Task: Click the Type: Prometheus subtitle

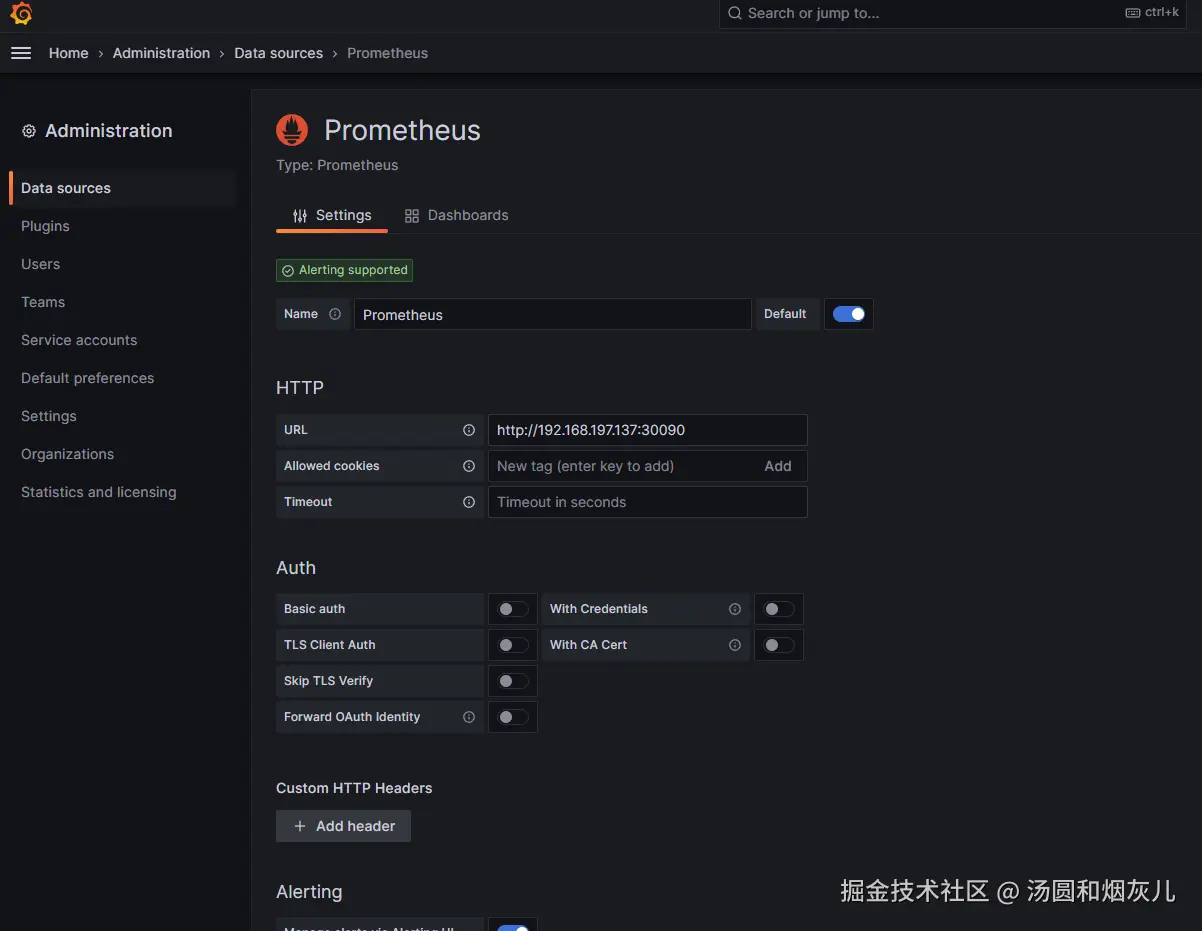Action: (337, 165)
